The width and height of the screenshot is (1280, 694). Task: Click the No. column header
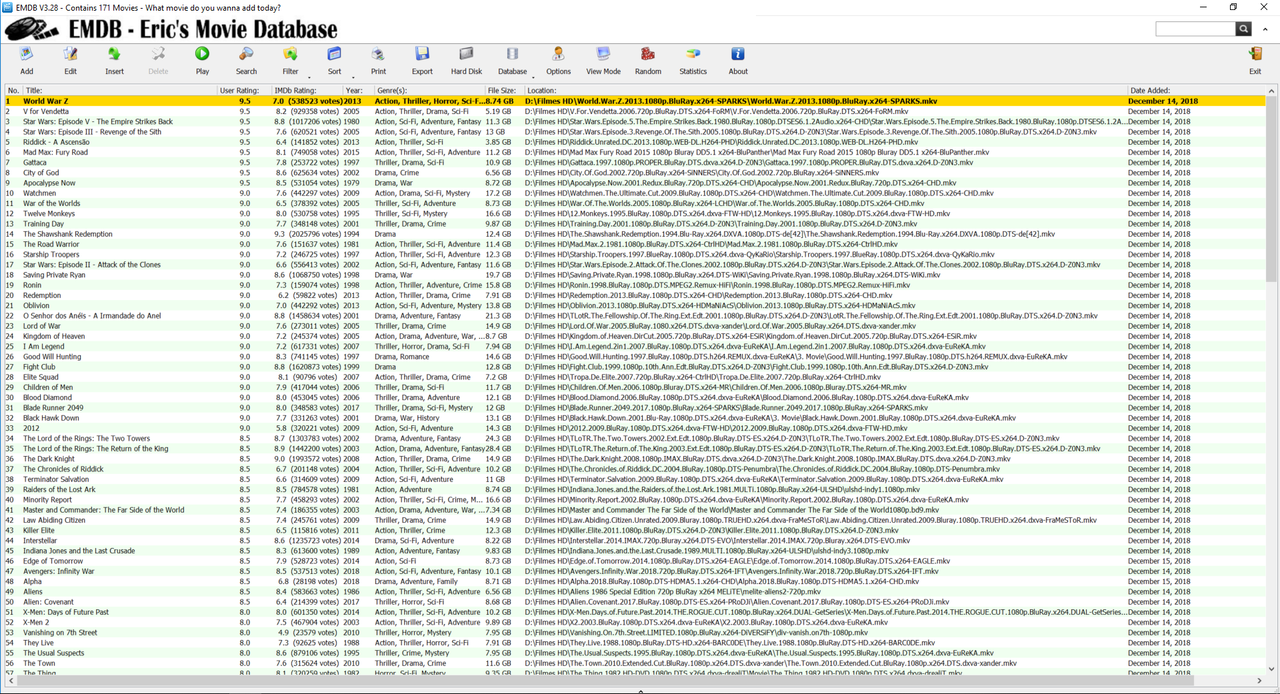(x=12, y=90)
